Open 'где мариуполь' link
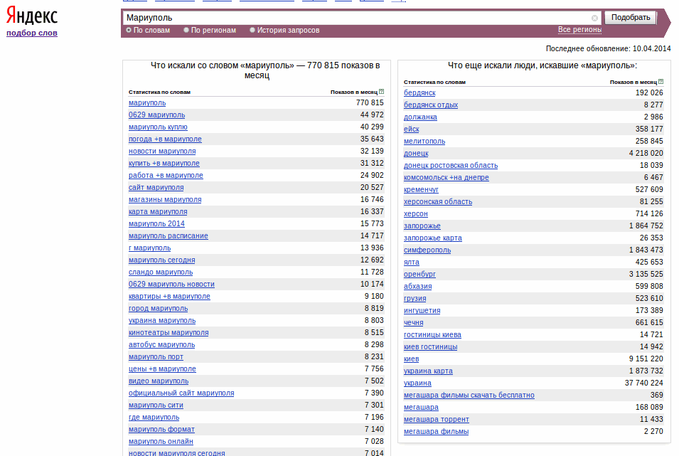Screen dimensions: 679x456 pyautogui.click(x=154, y=417)
